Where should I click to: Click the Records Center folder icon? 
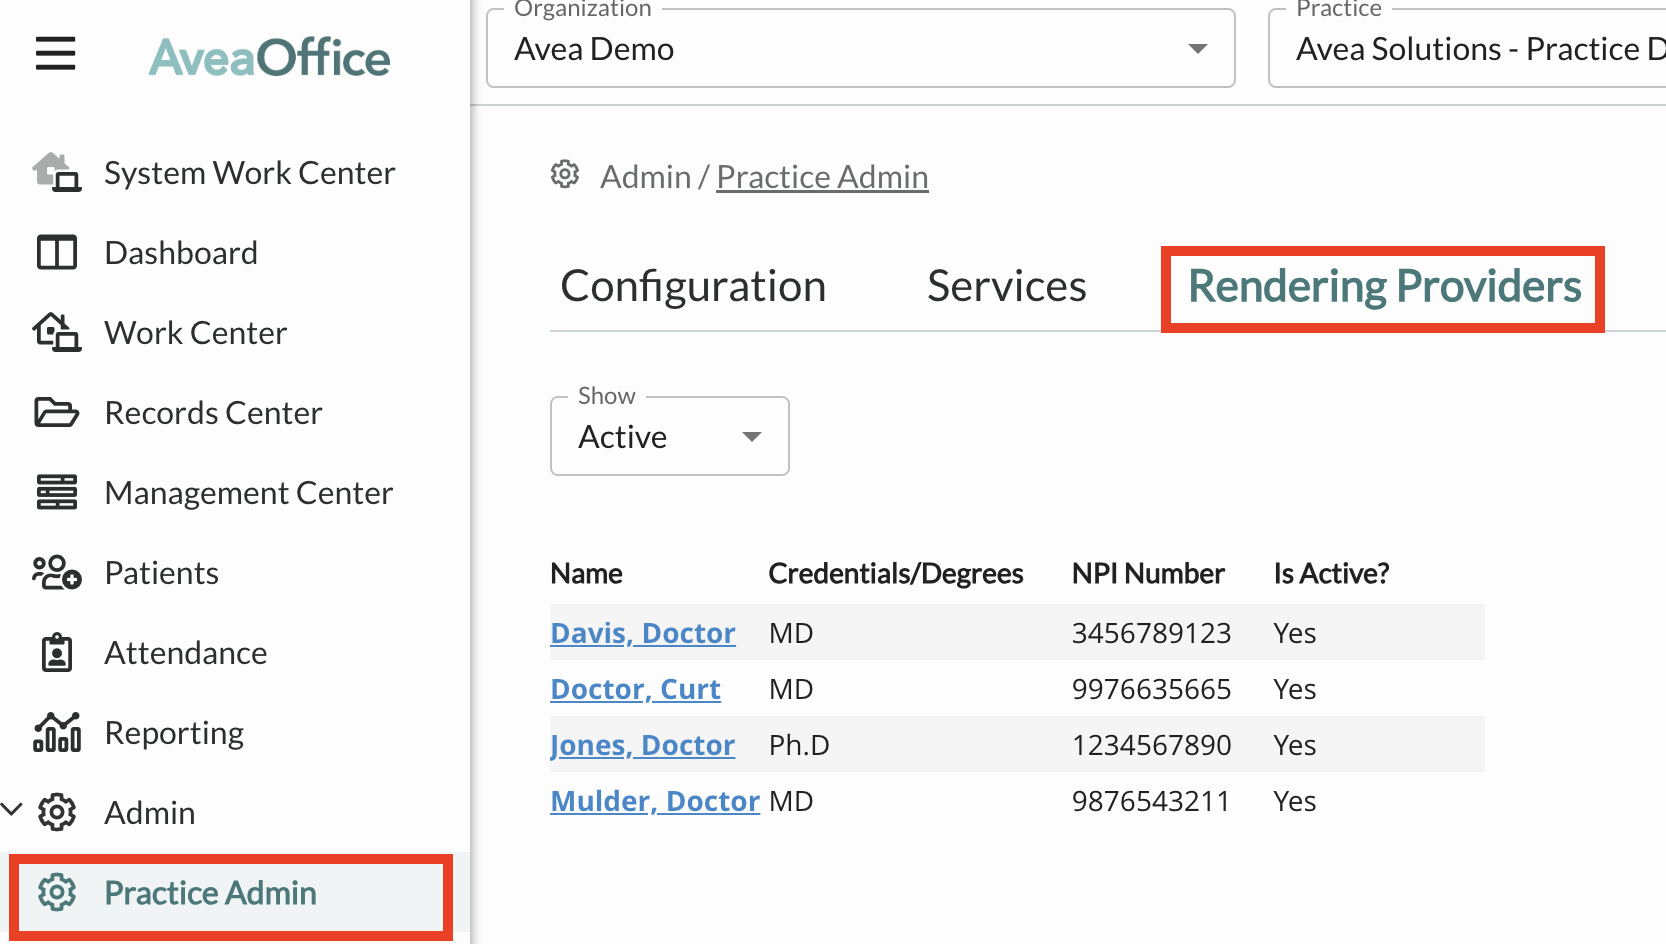(x=56, y=413)
